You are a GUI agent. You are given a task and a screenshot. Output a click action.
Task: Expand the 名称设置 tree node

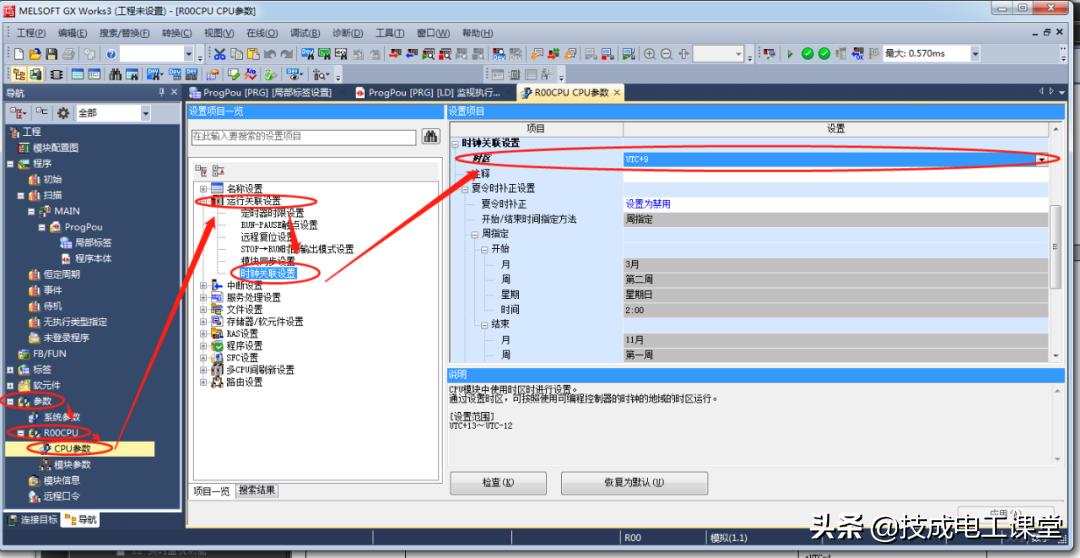coord(203,189)
